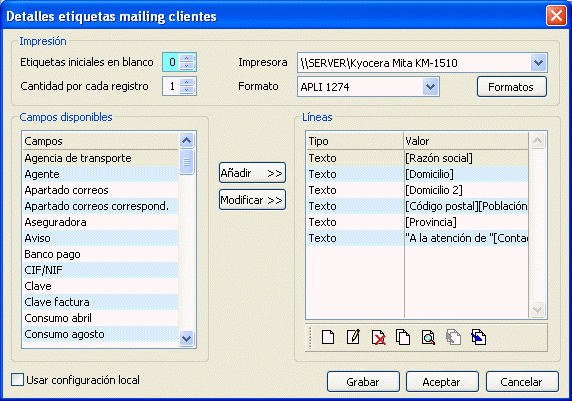This screenshot has height=401, width=572.
Task: Click the Cancelar button
Action: click(x=522, y=382)
